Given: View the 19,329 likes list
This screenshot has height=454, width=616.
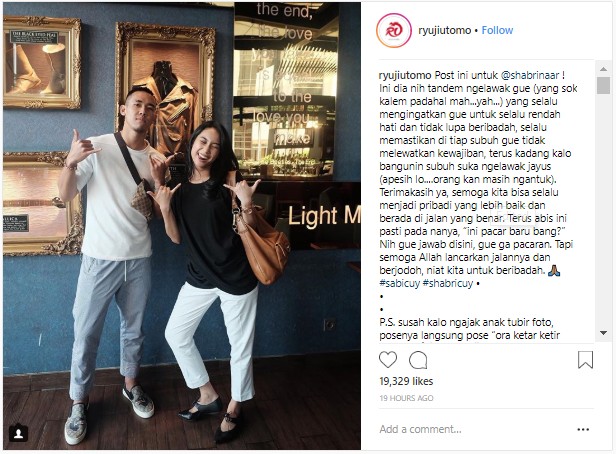Looking at the screenshot, I should click(x=406, y=381).
